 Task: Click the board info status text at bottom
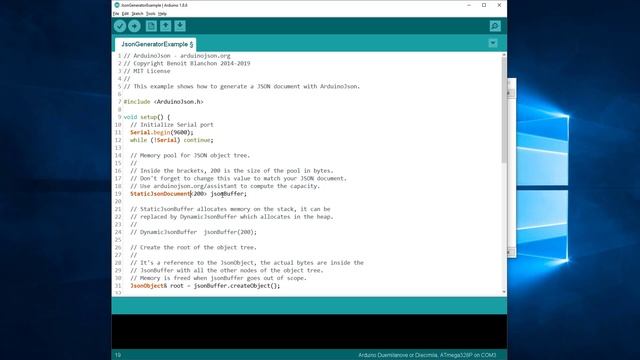(427, 355)
